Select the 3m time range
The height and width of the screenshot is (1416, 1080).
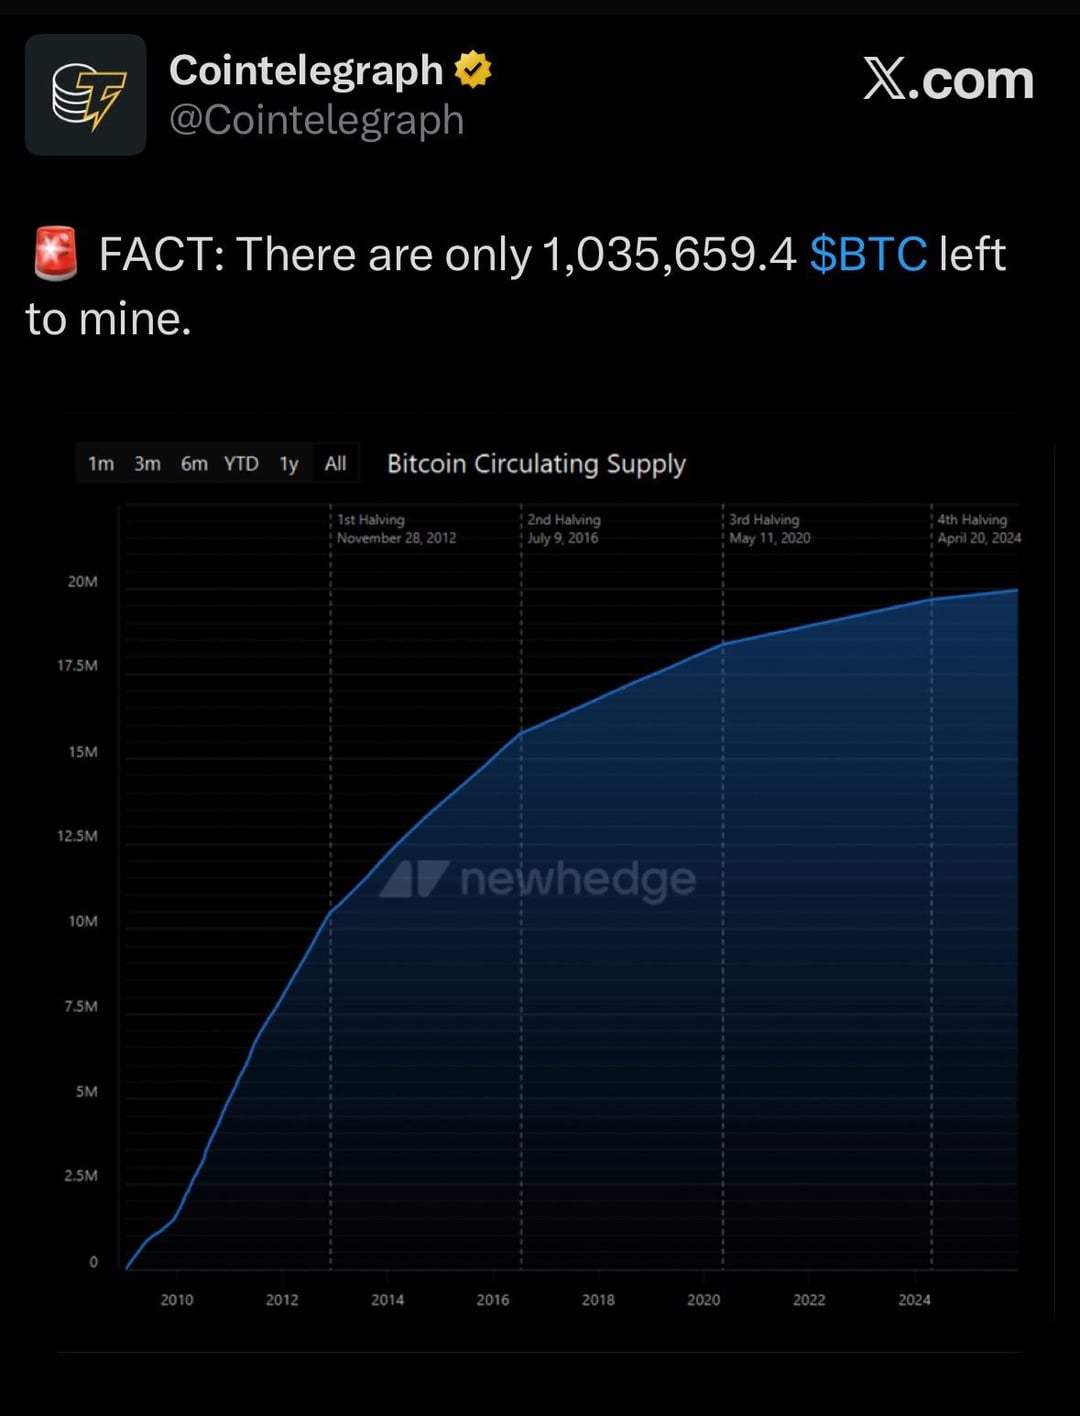147,464
